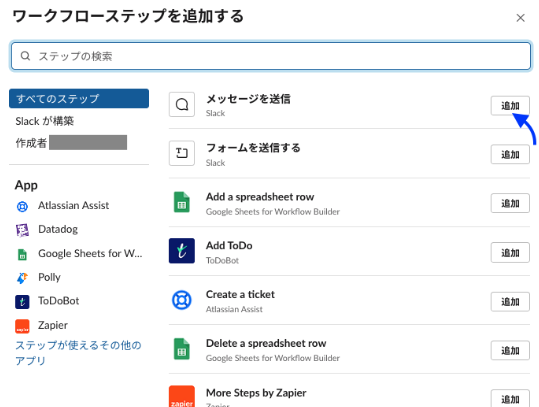
Task: Click the ToDoBot icon in App sidebar
Action: [22, 302]
